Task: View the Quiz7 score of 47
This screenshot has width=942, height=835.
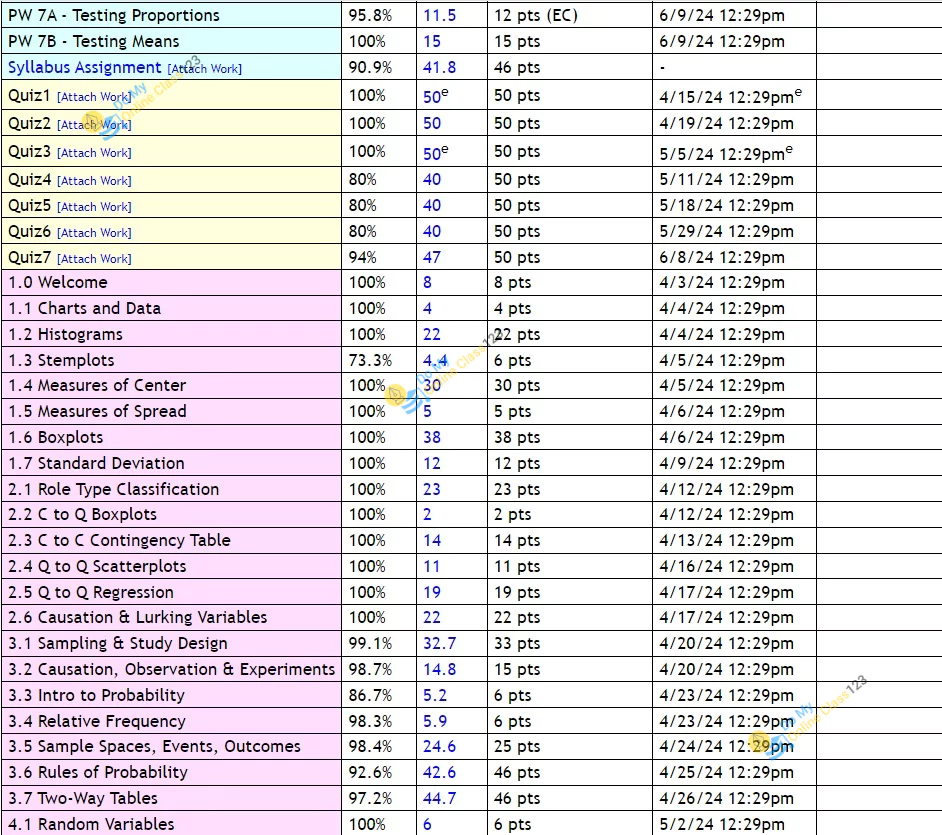Action: click(432, 258)
